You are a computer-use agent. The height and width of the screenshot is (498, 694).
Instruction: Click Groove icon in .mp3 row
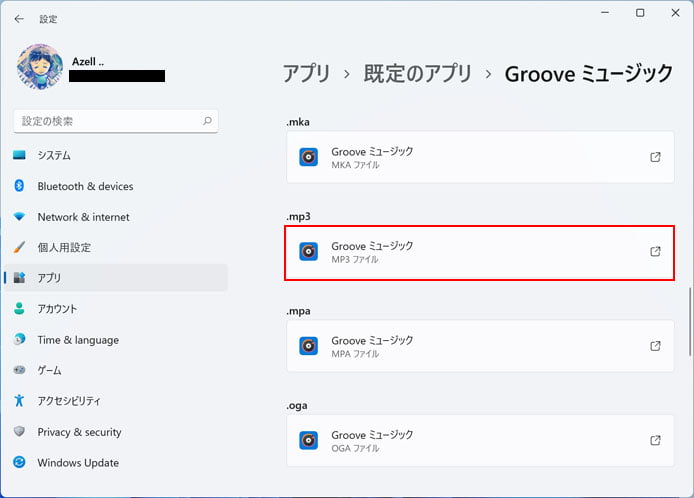pyautogui.click(x=308, y=251)
